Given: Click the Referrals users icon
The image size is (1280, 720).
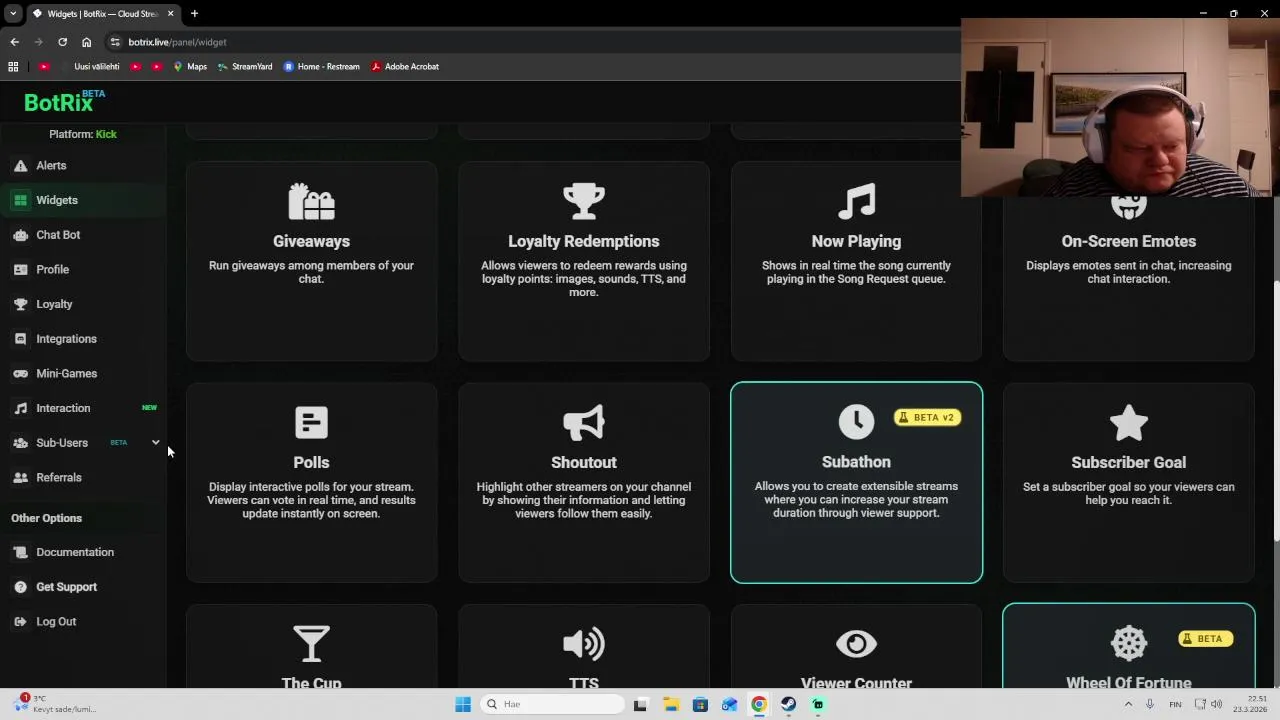Looking at the screenshot, I should click(20, 478).
